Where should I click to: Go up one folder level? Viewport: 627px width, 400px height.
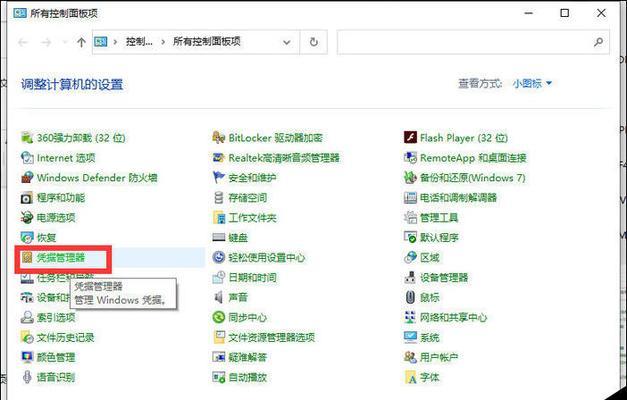[81, 42]
